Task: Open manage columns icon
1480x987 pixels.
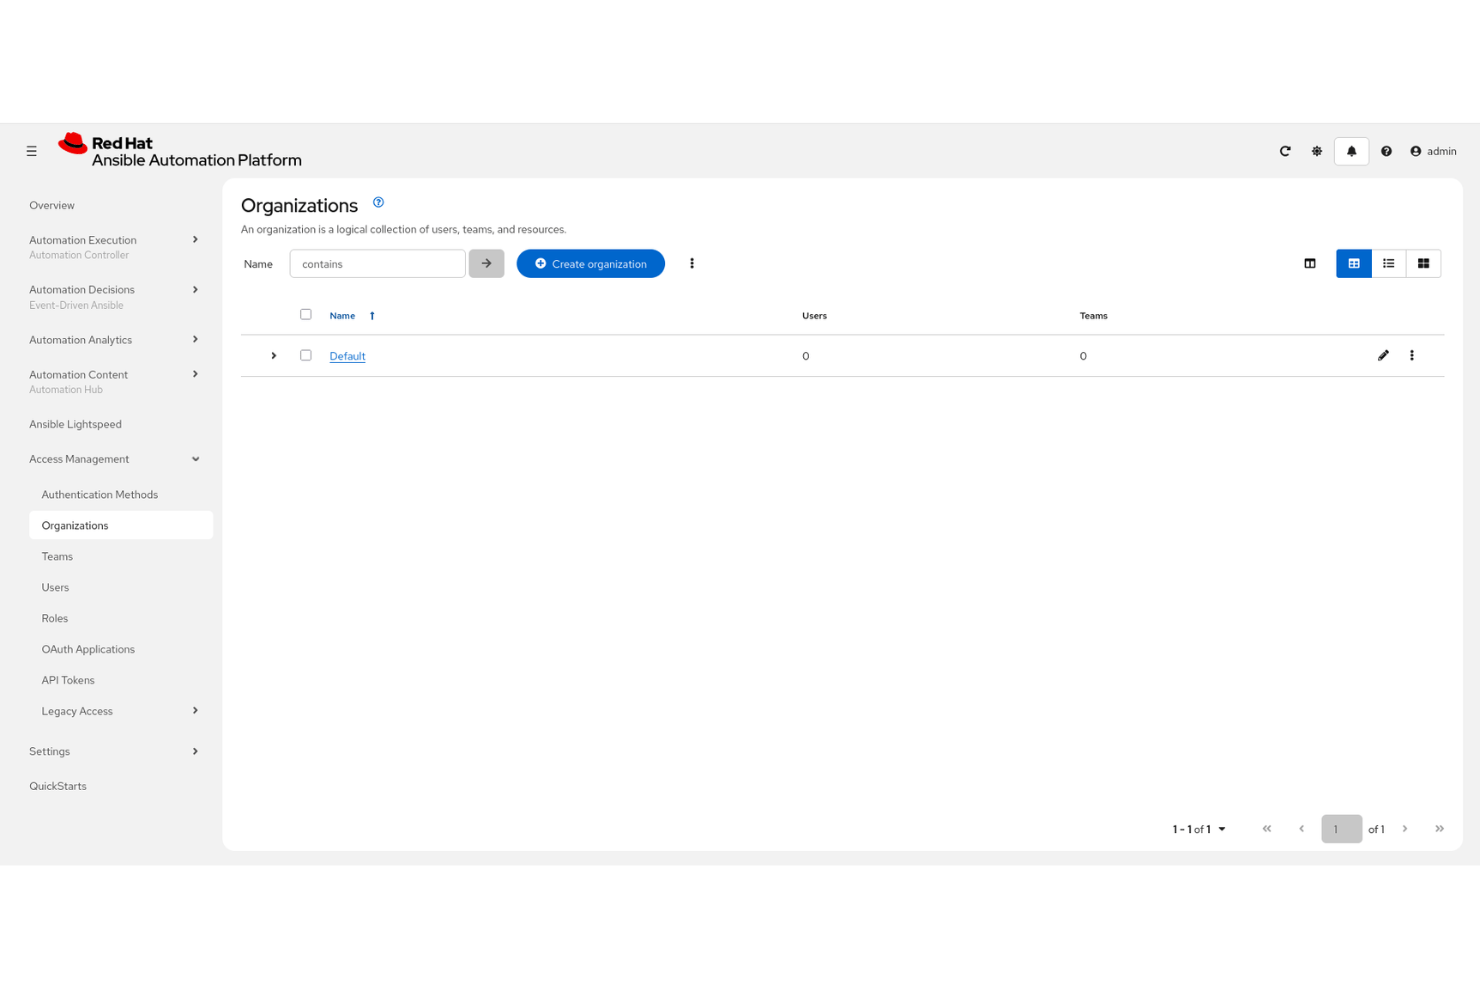Action: click(x=1310, y=264)
